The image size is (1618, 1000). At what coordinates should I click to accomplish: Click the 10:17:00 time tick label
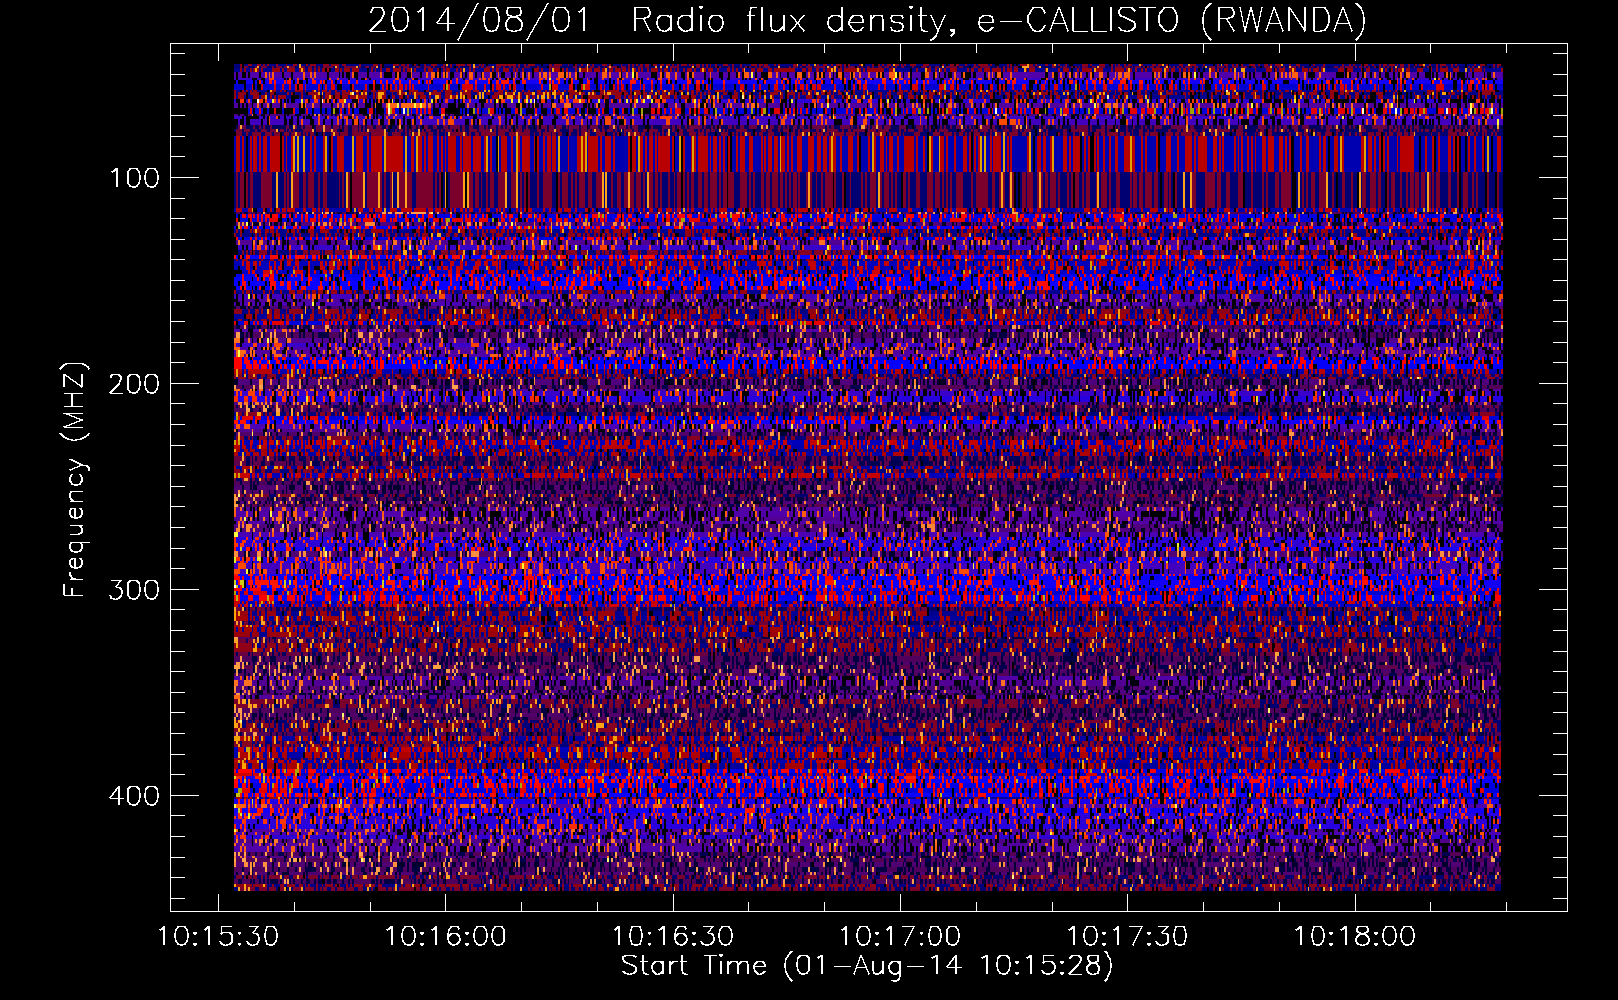coord(900,937)
